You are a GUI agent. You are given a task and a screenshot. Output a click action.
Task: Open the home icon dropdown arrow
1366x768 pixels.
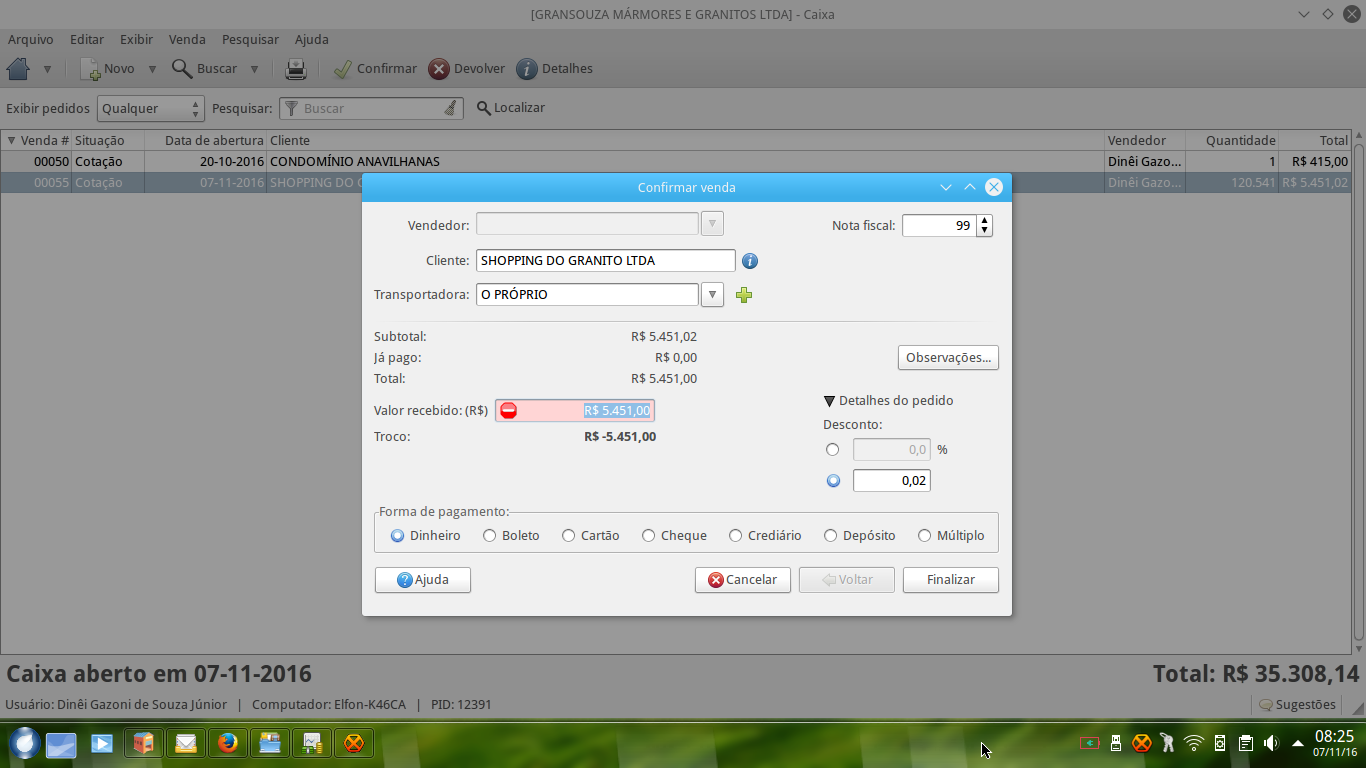pyautogui.click(x=47, y=69)
